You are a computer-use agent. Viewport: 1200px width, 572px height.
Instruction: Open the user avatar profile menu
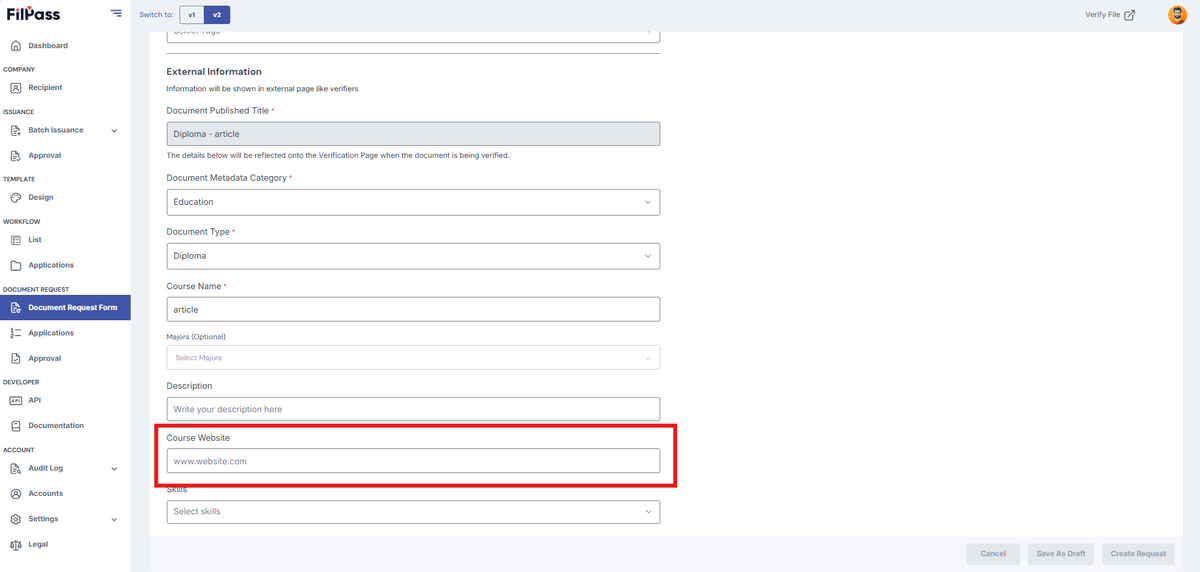click(1177, 15)
